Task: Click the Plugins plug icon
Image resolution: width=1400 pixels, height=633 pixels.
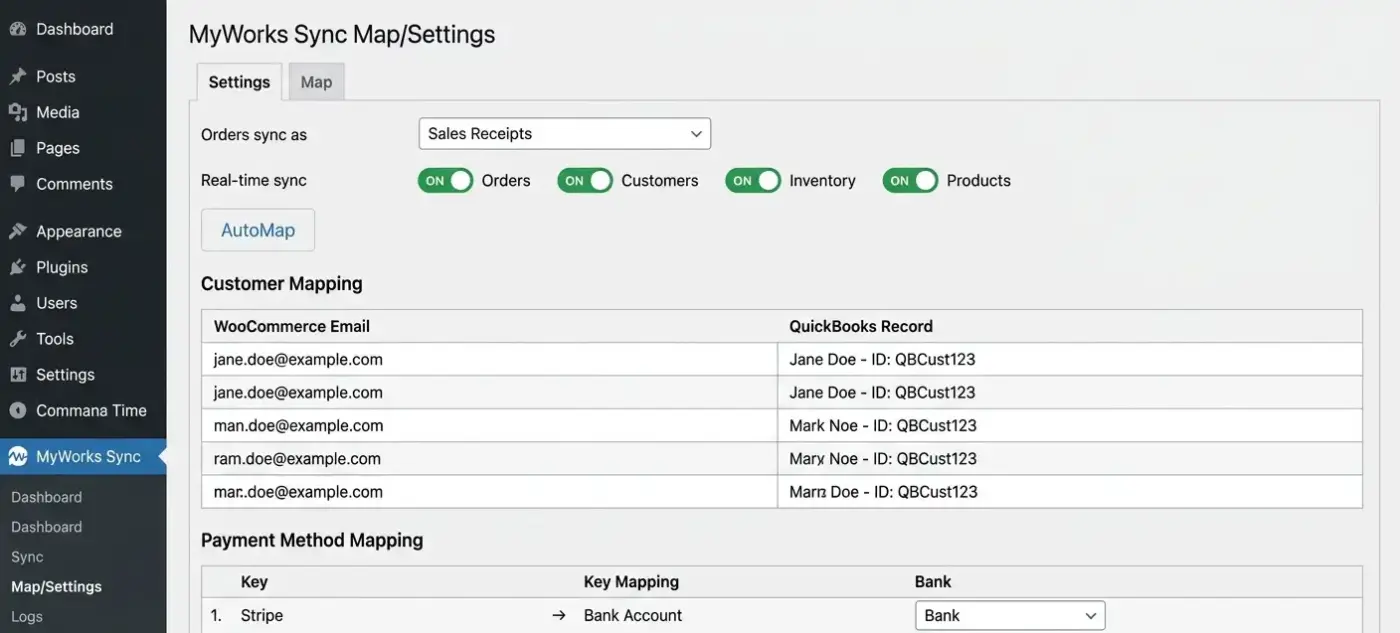Action: 17,267
